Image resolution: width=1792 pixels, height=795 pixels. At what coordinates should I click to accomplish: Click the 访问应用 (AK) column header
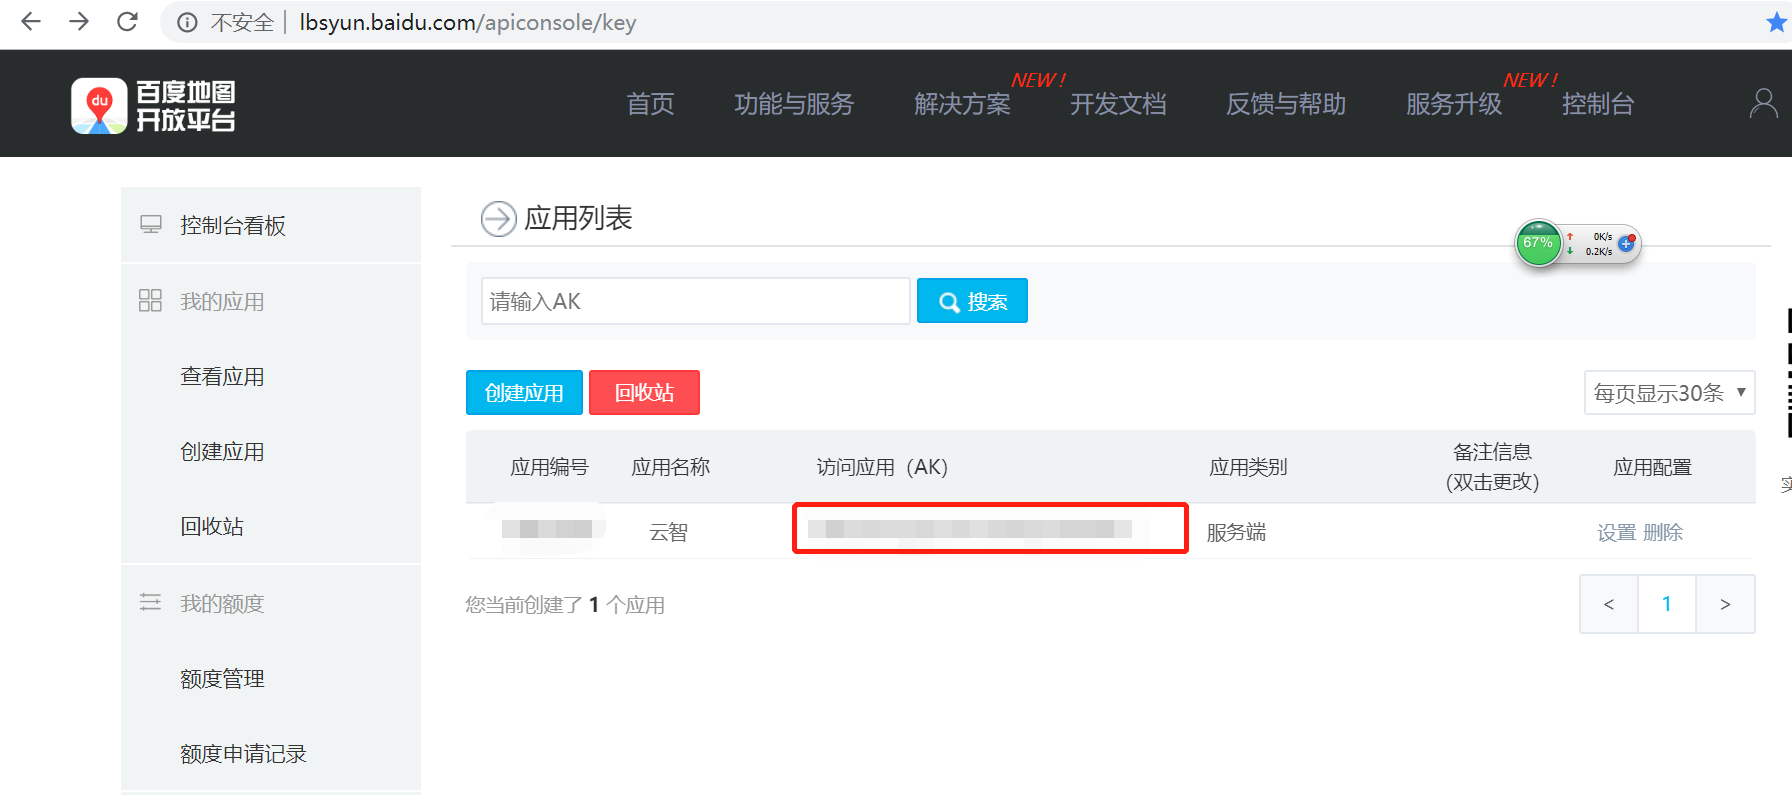[x=882, y=467]
